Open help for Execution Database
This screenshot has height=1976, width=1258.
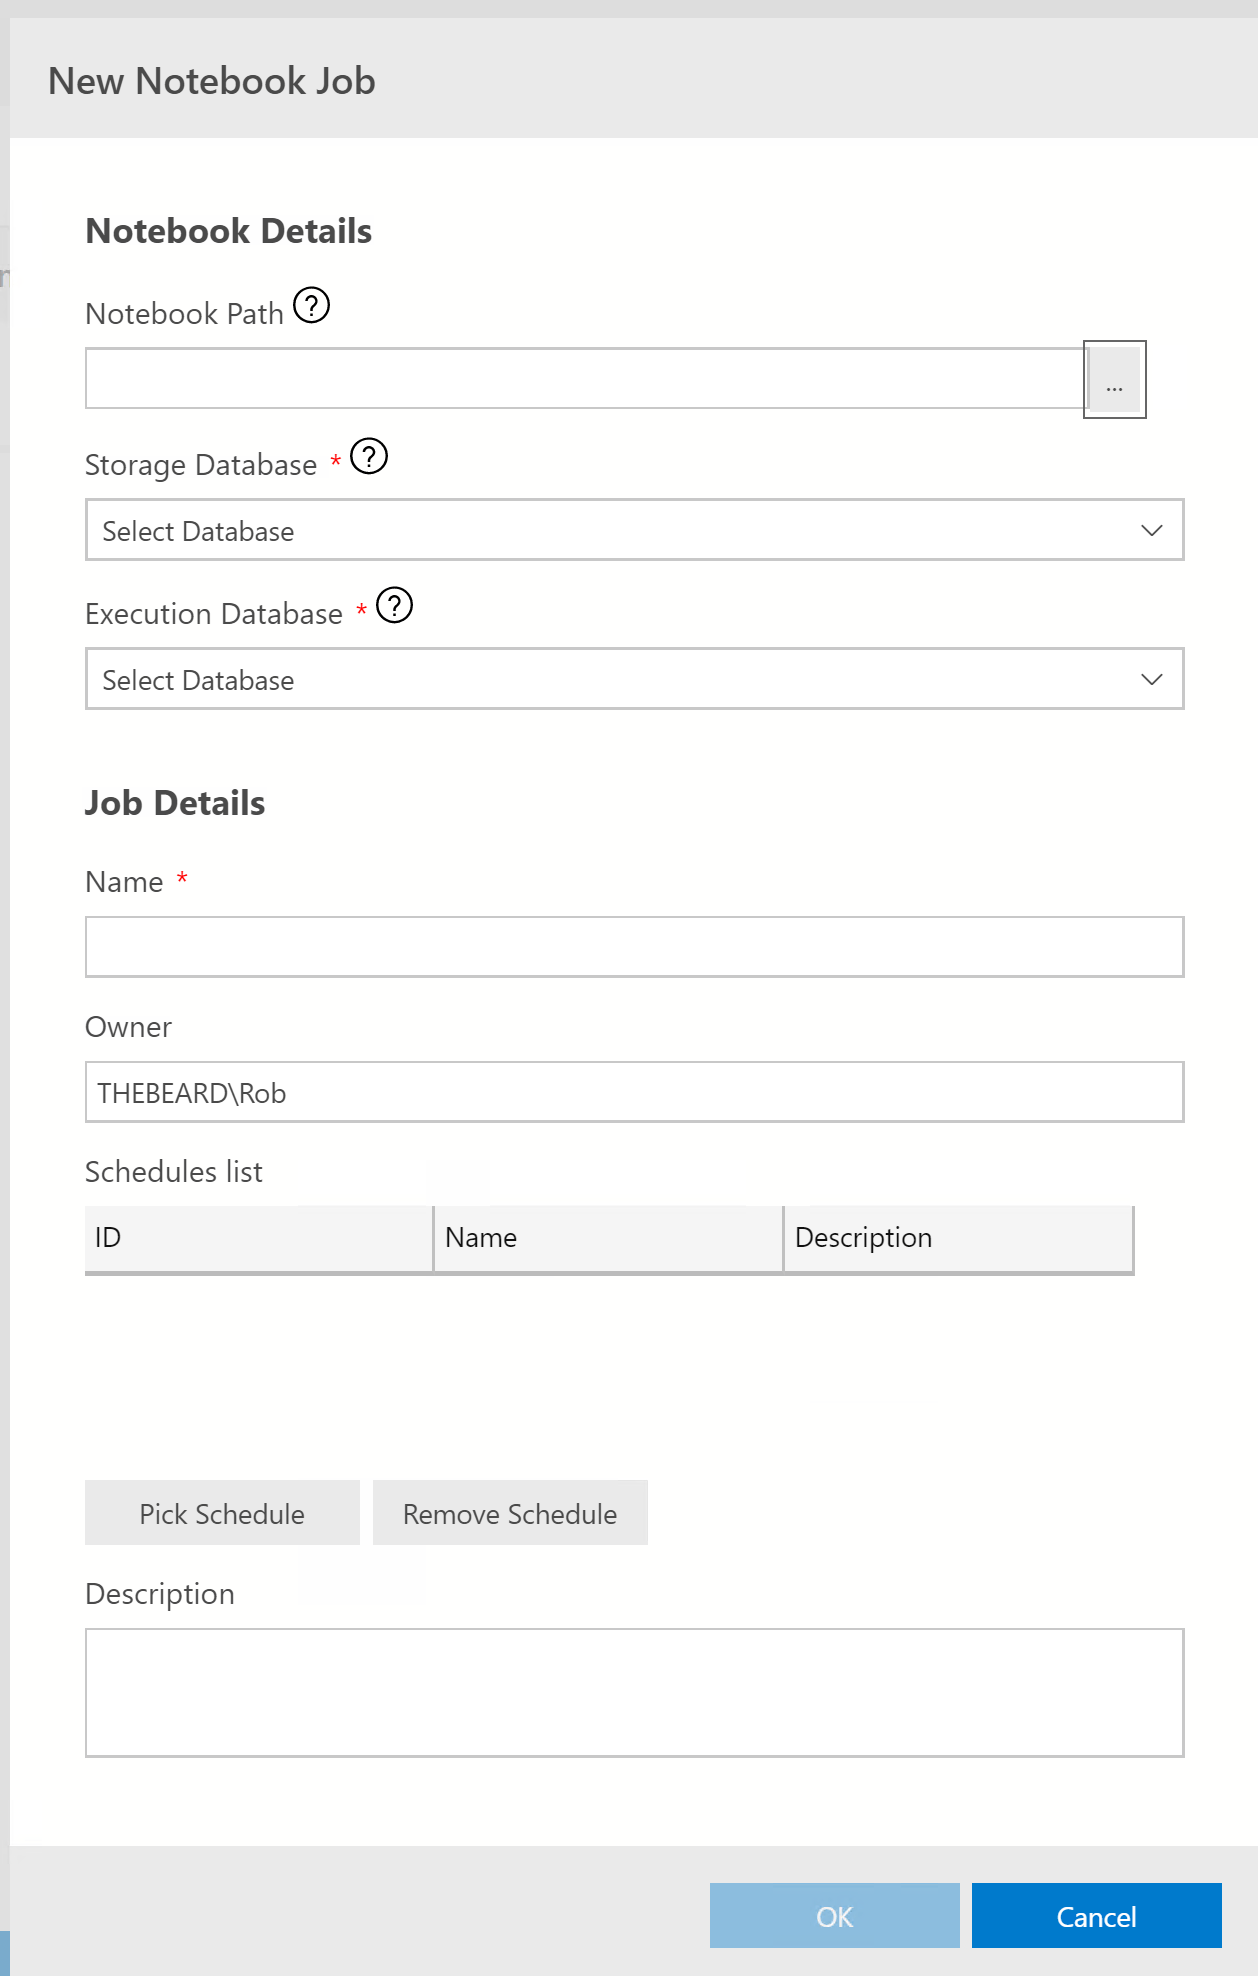point(395,606)
